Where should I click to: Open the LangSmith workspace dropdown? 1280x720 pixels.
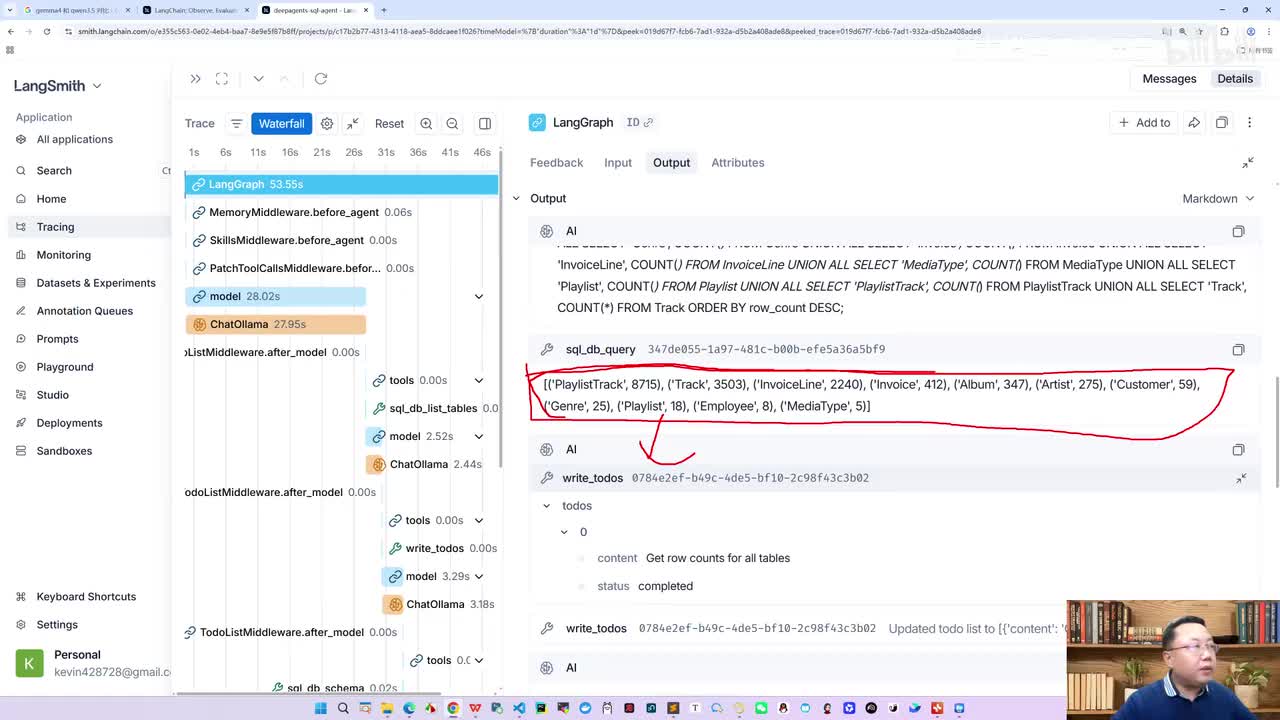(x=58, y=86)
